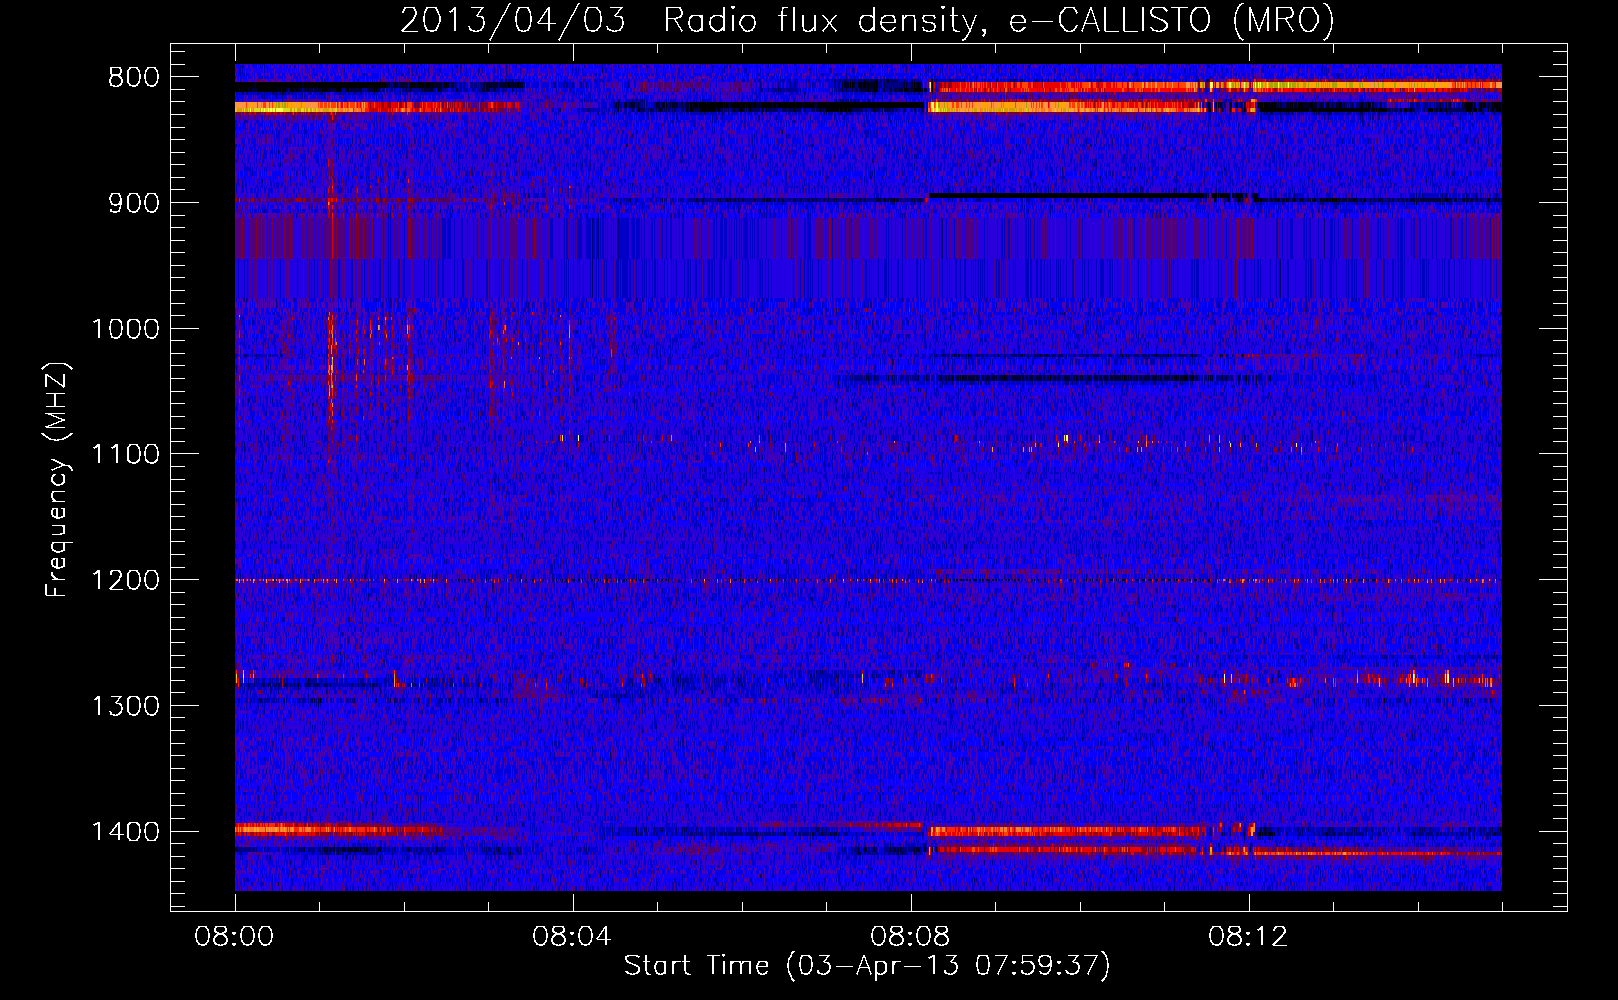Click the 08:00 time tick label
Viewport: 1618px width, 1000px height.
pyautogui.click(x=235, y=937)
